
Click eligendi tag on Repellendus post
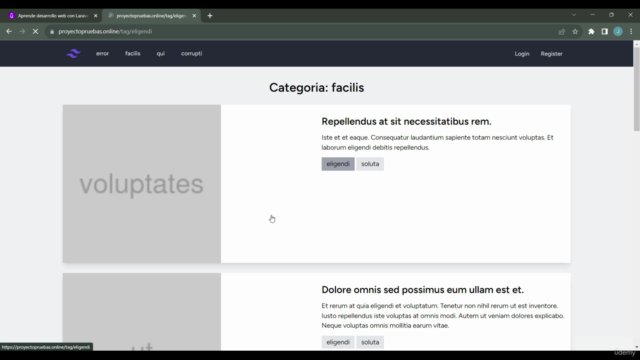[338, 164]
